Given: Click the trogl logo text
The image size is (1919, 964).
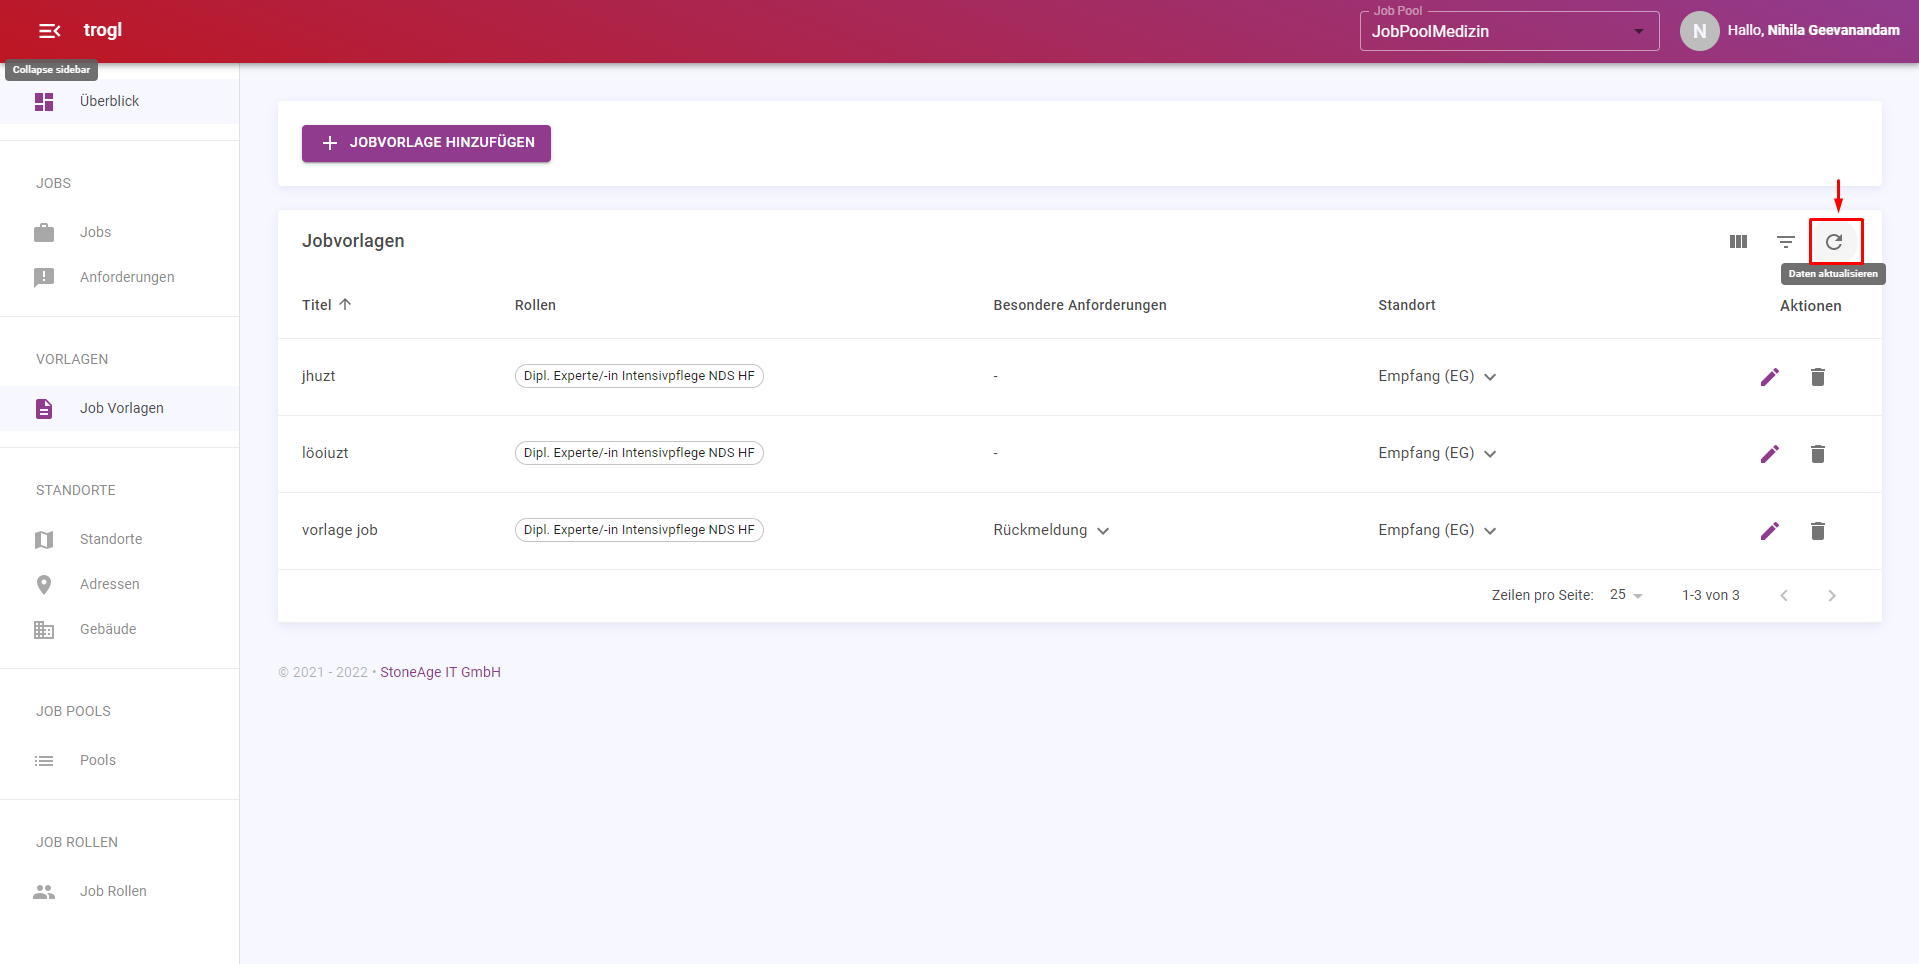Looking at the screenshot, I should [x=103, y=30].
